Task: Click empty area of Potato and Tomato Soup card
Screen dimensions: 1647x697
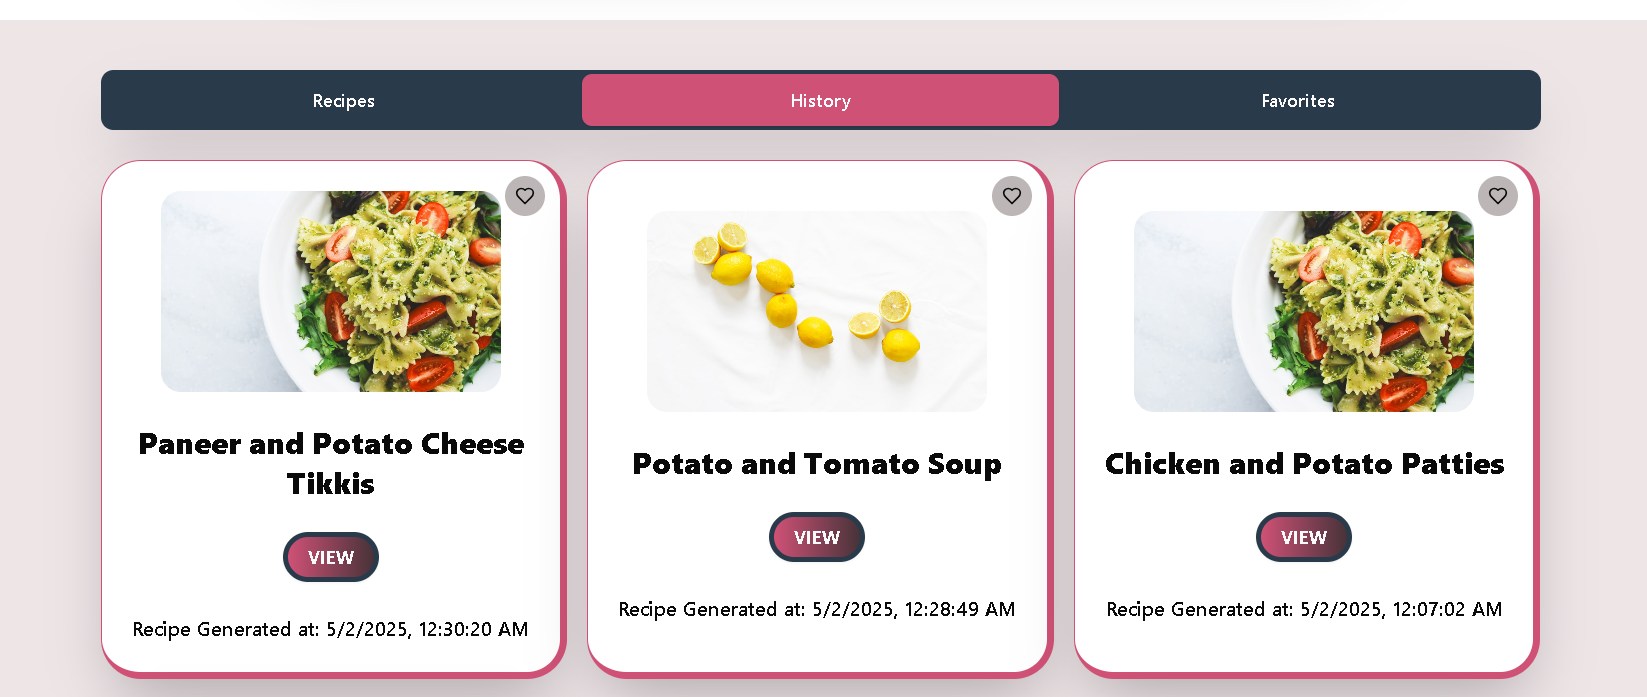Action: 817,647
